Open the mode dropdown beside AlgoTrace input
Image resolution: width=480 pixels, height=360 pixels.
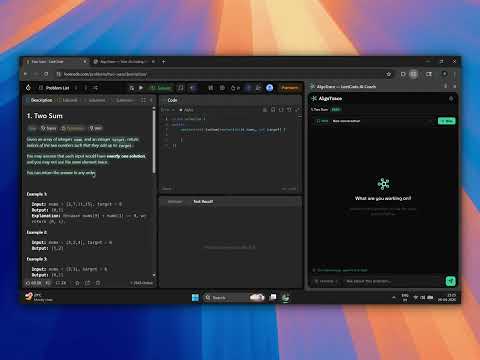click(x=326, y=281)
